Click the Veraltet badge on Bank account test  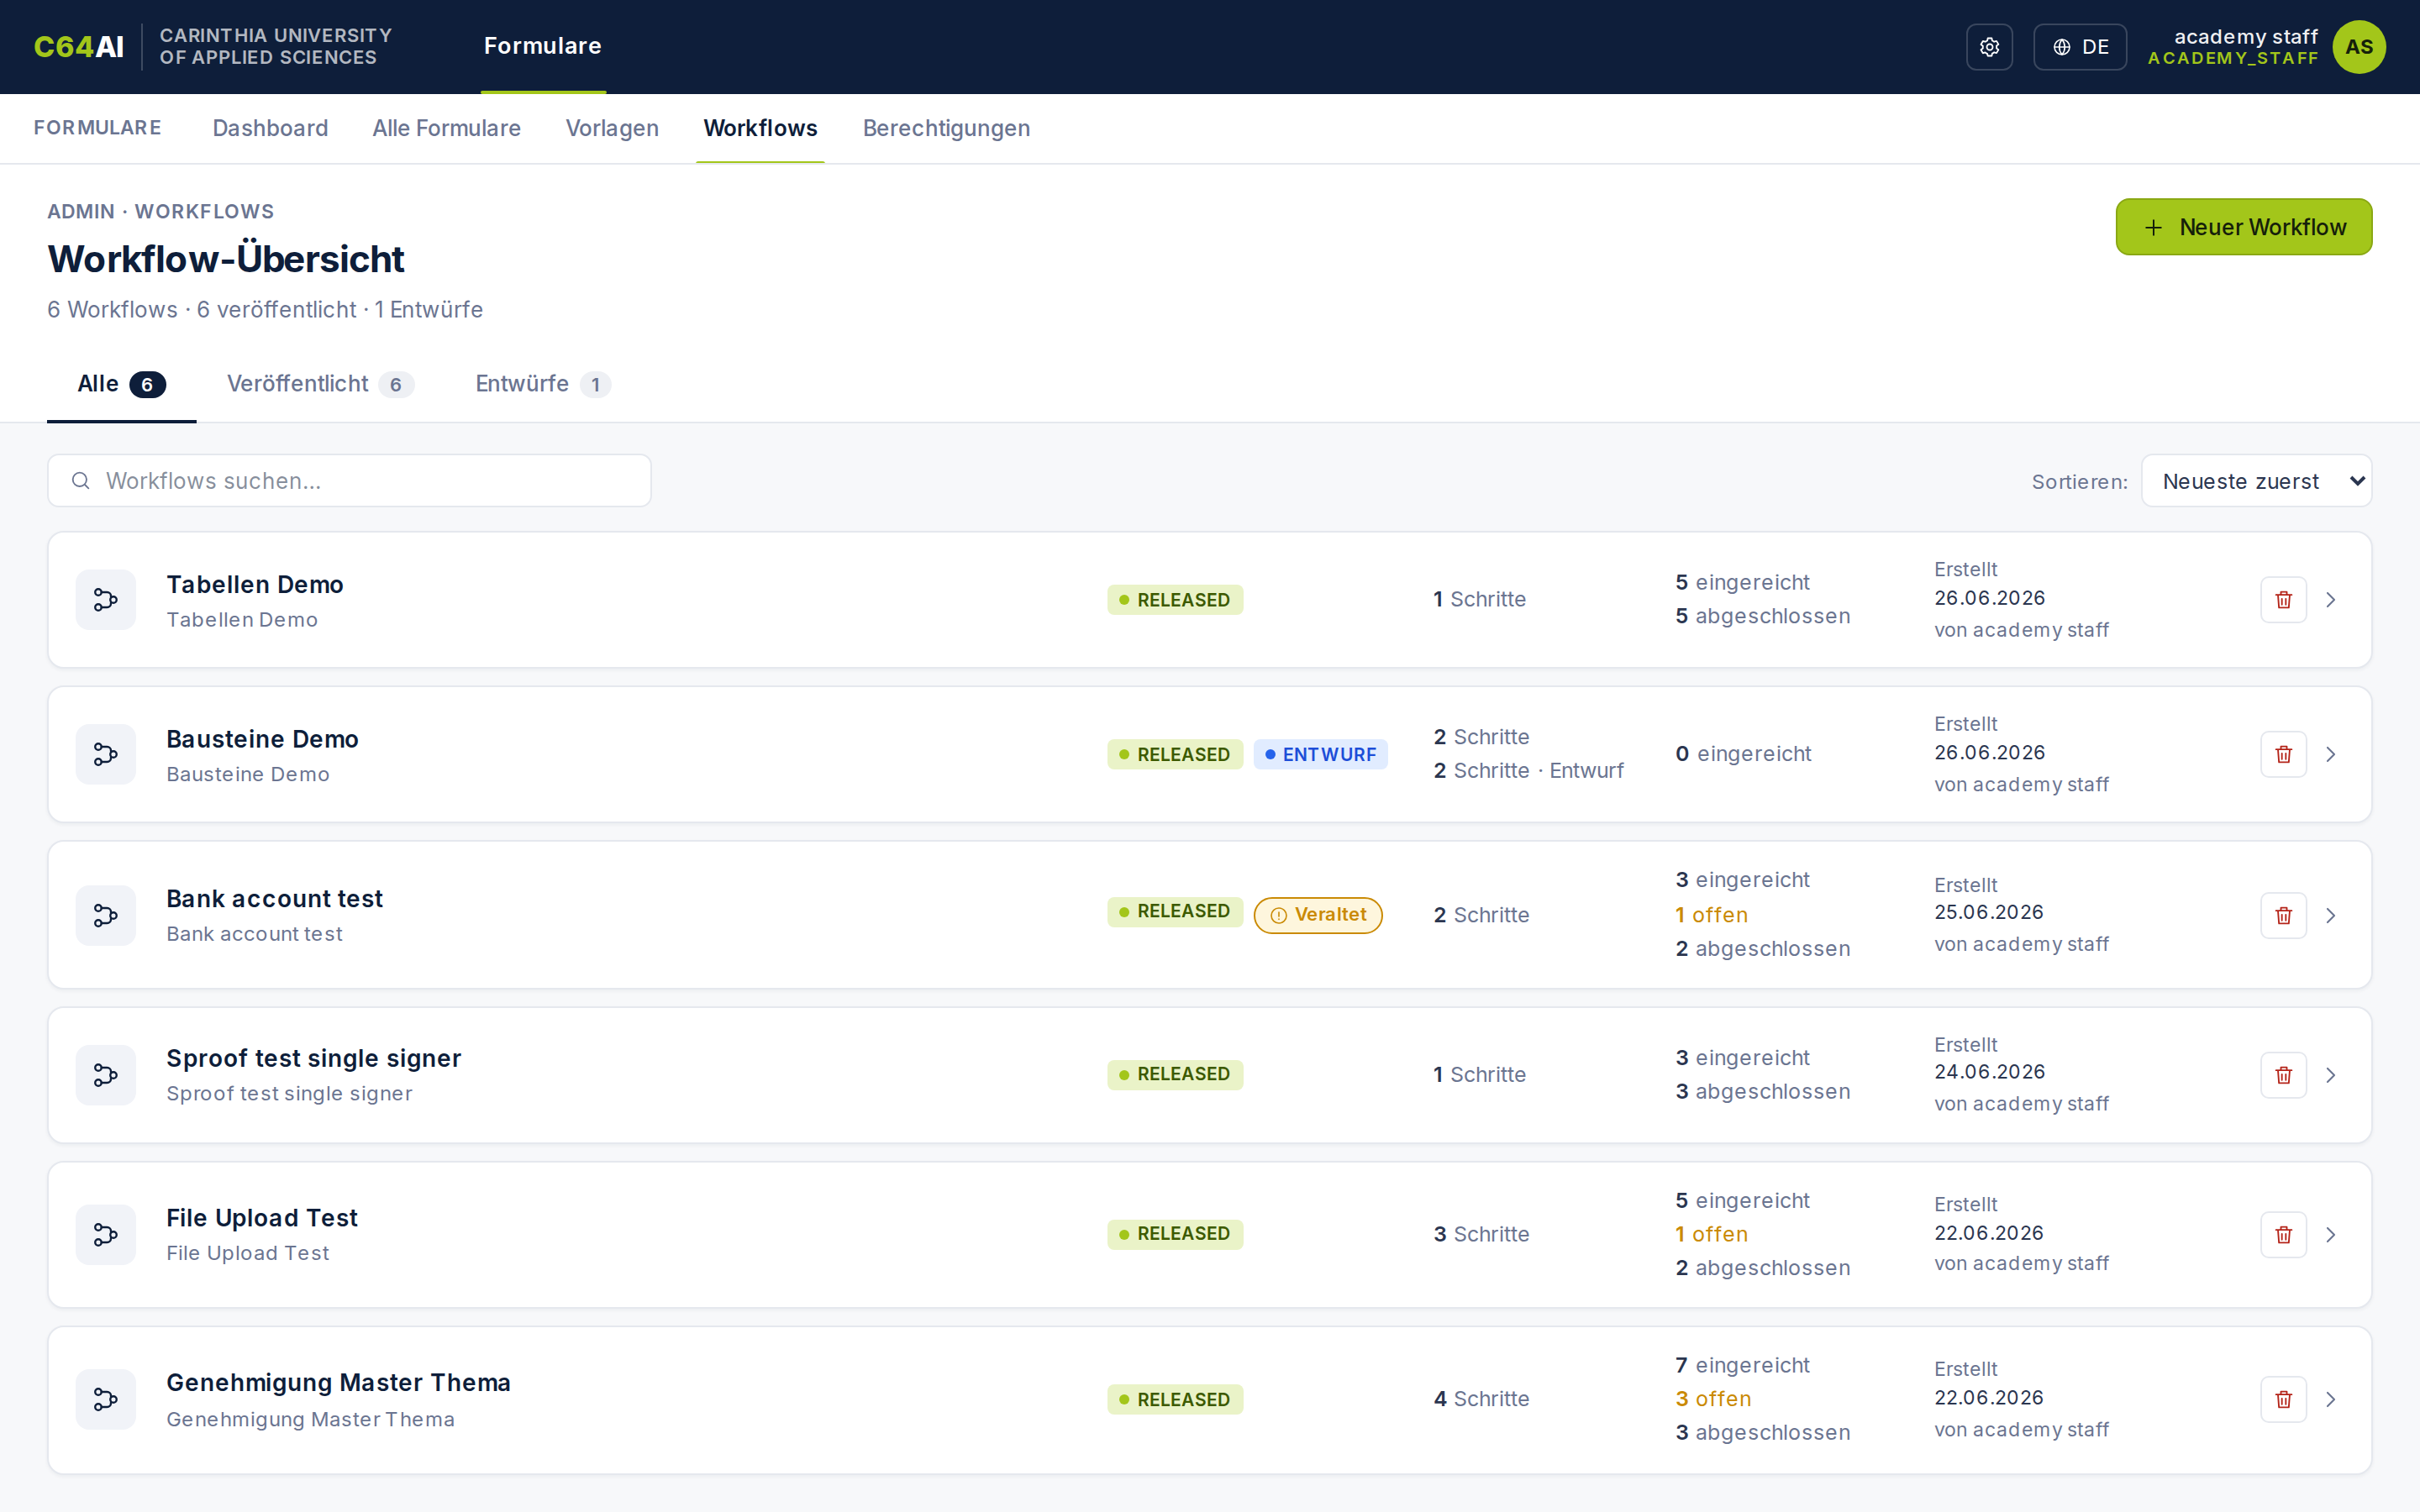click(x=1318, y=915)
